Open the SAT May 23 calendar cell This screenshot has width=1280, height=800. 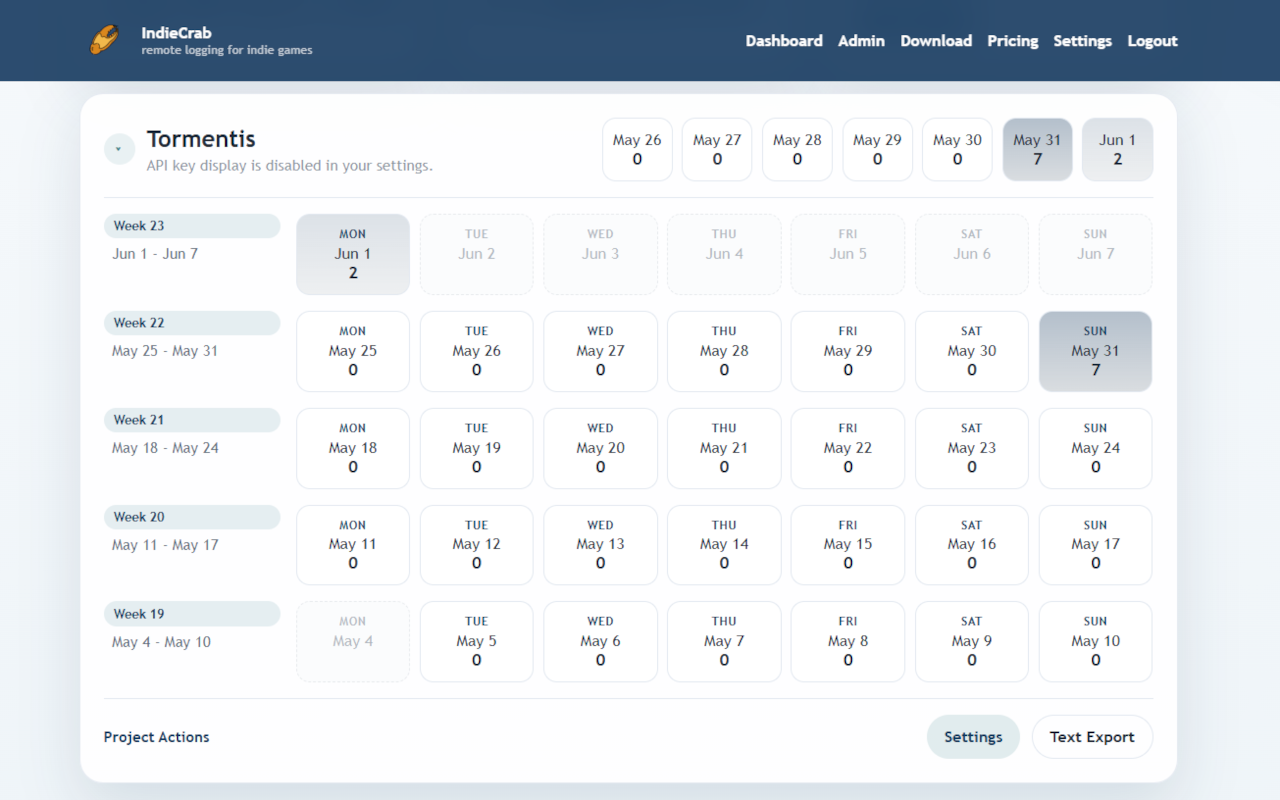[971, 448]
